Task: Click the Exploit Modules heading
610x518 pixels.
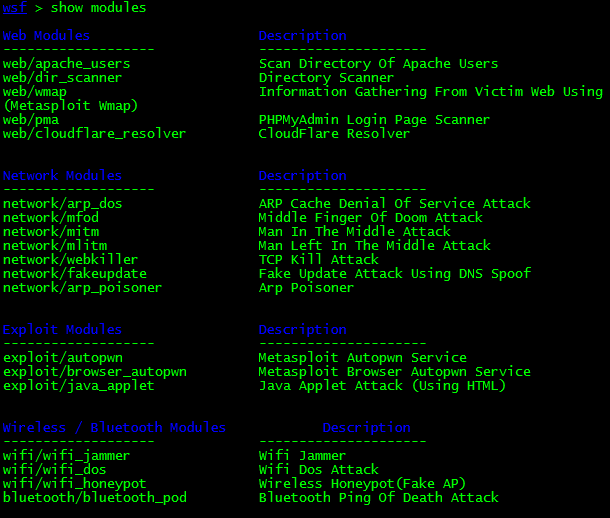Action: click(62, 330)
